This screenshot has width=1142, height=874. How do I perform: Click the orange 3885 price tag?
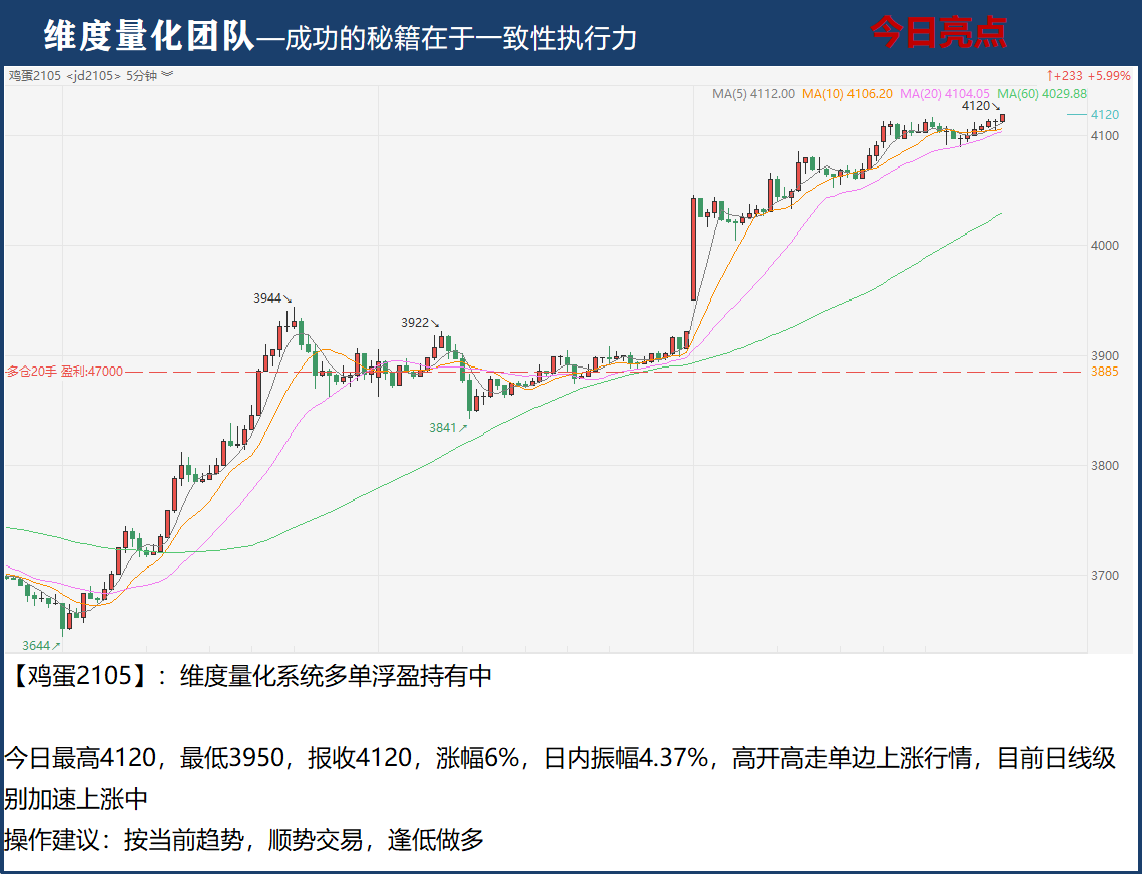[x=1105, y=372]
